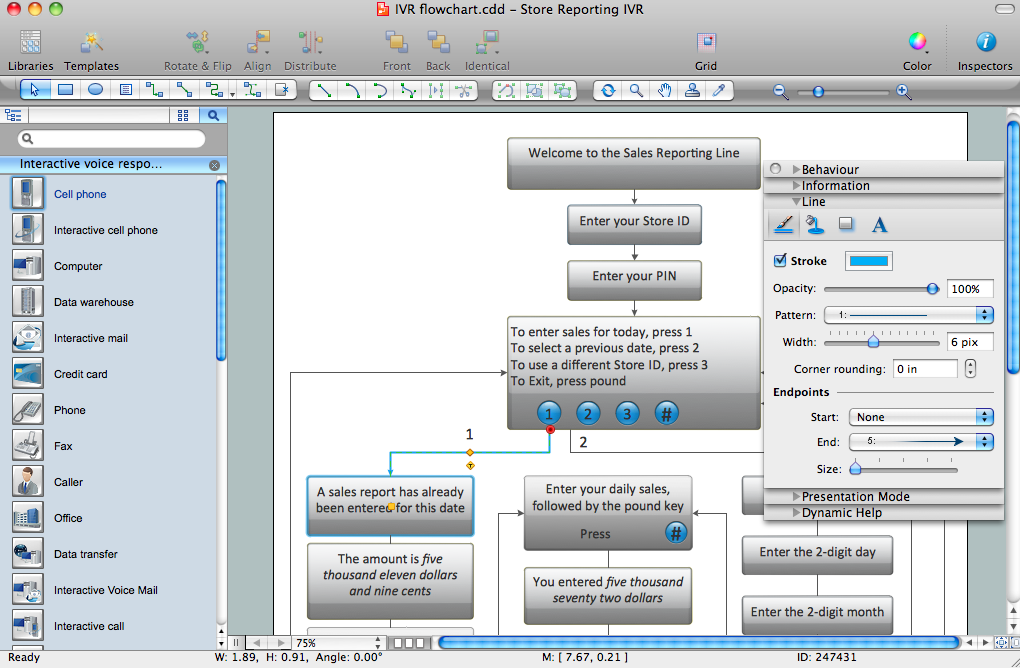
Task: Click the zoom in magnifier icon
Action: 904,92
